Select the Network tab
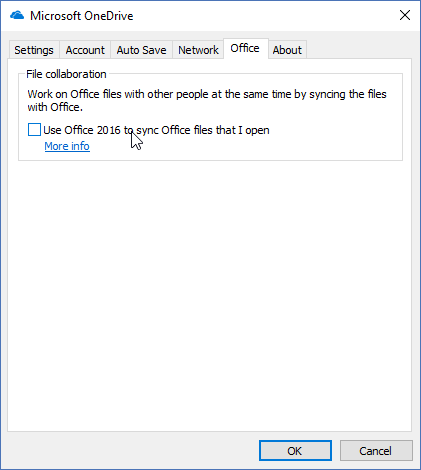This screenshot has height=470, width=421. [x=198, y=50]
